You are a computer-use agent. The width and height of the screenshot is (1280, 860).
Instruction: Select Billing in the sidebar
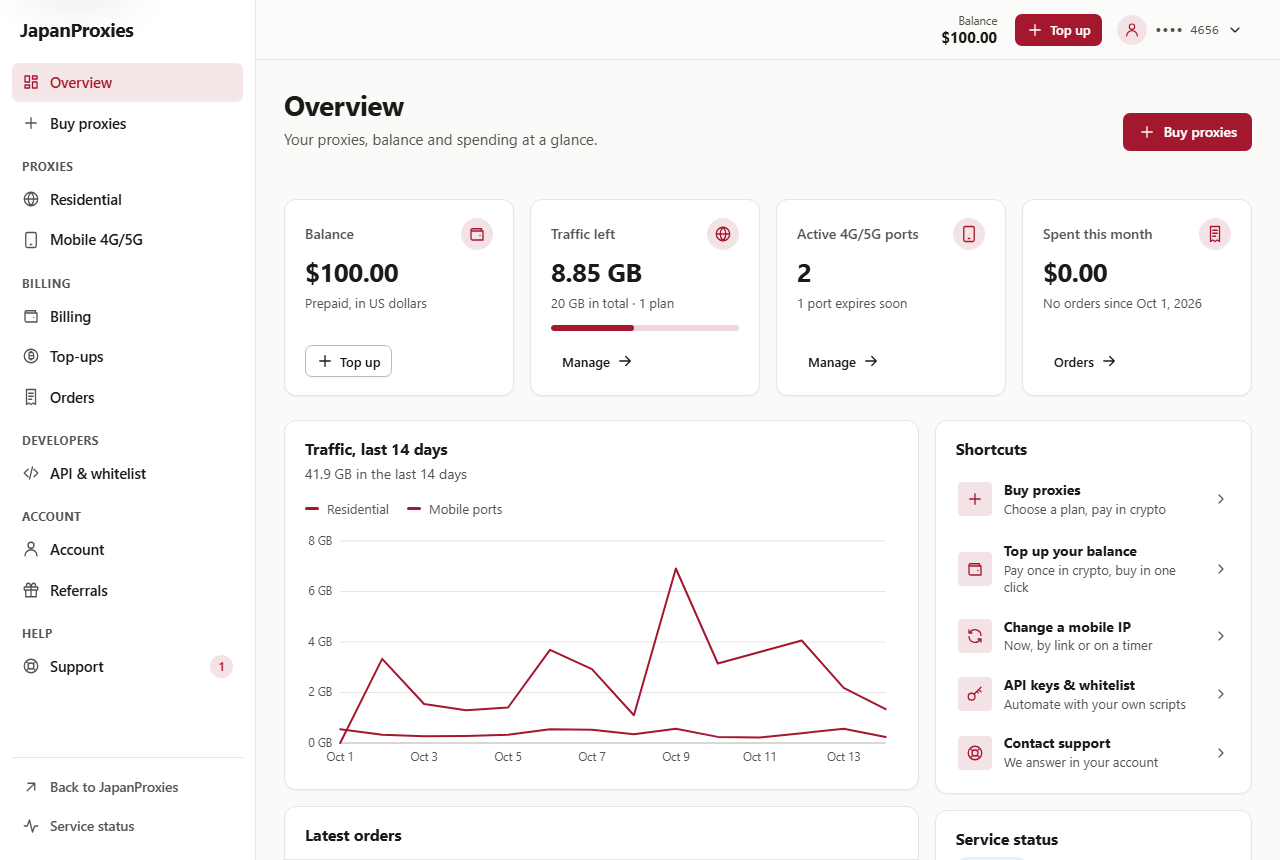(x=127, y=316)
